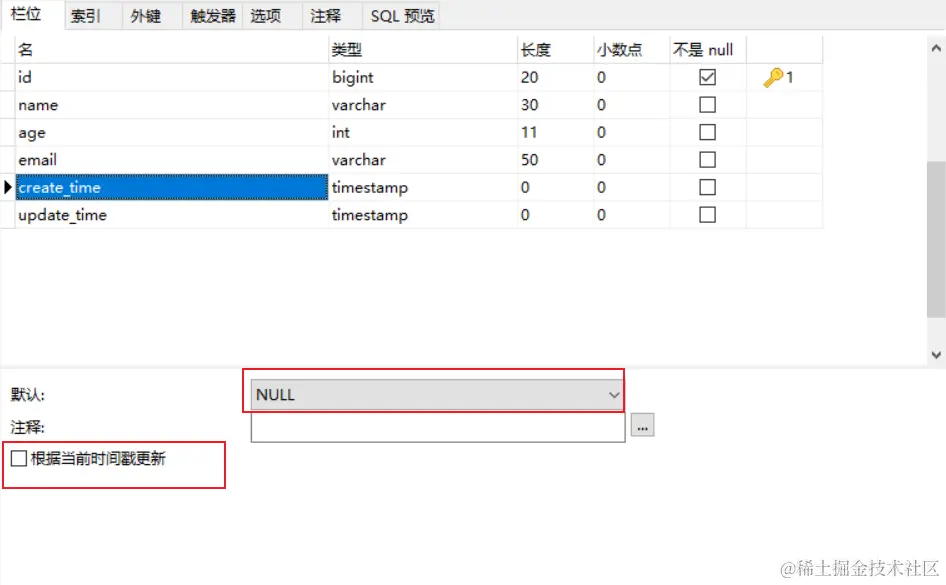The height and width of the screenshot is (585, 946).
Task: Click the scroll up arrow of field list
Action: pyautogui.click(x=936, y=48)
